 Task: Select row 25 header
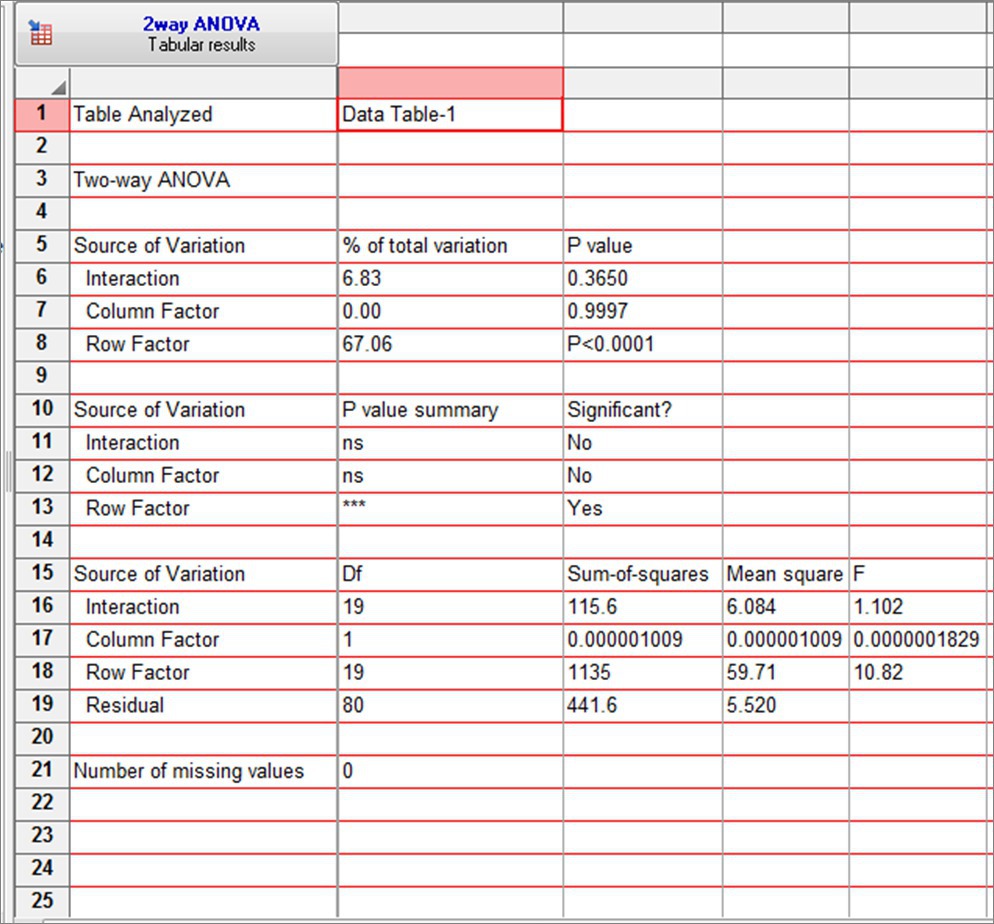[41, 900]
